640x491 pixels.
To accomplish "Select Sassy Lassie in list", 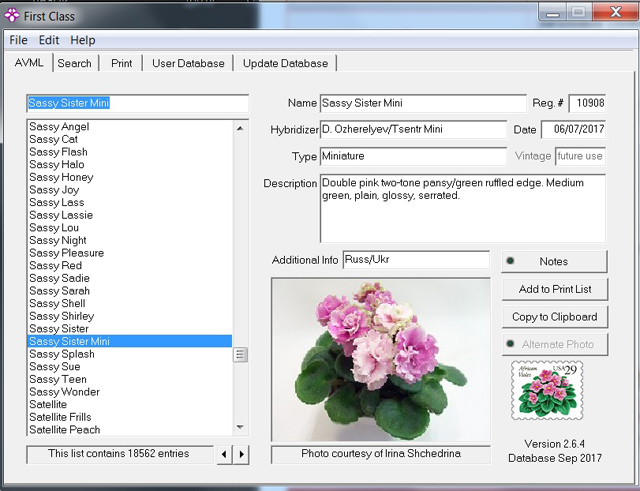I will [130, 215].
